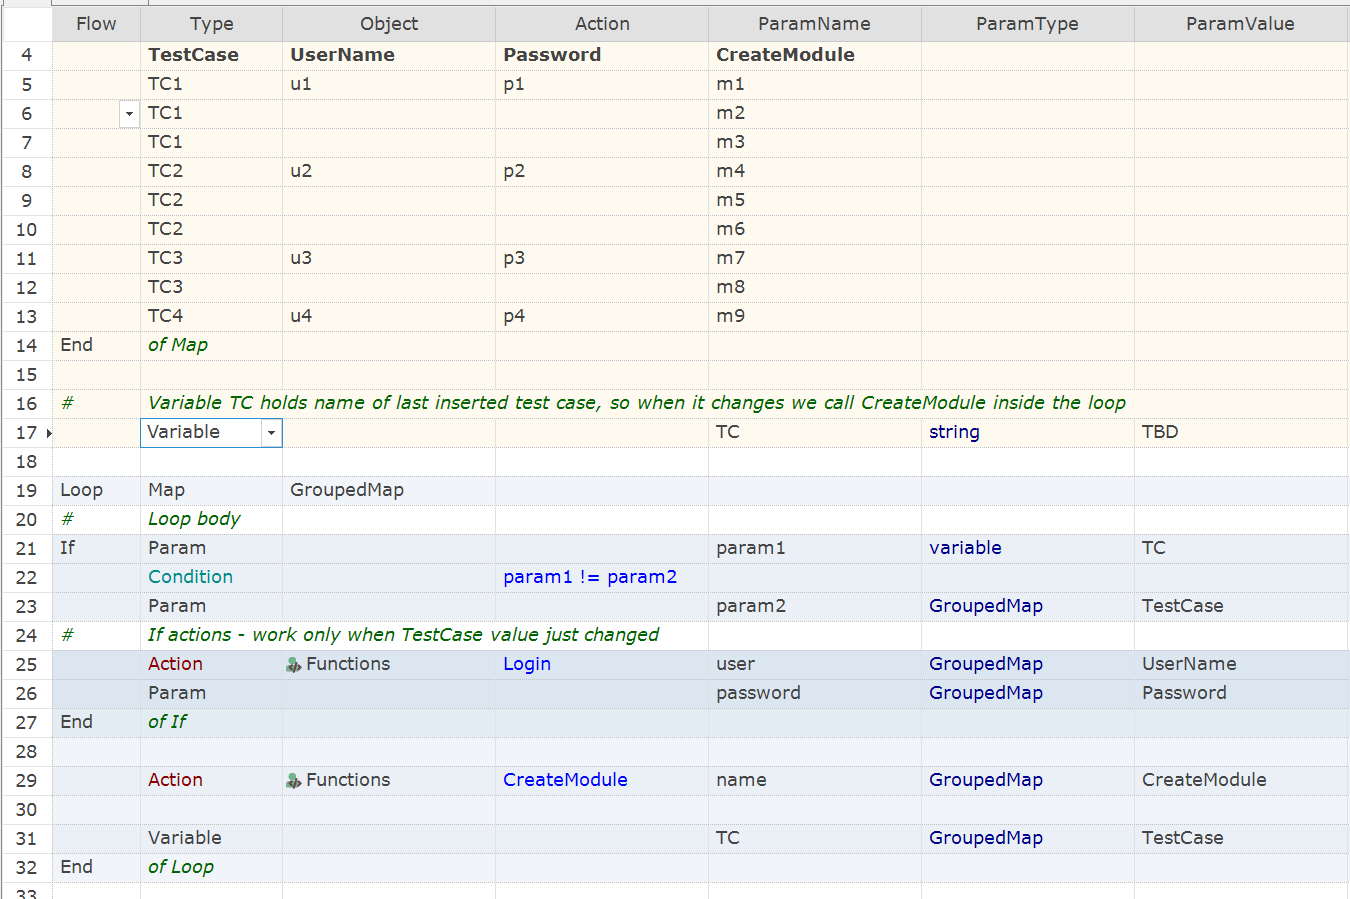Click the Functions icon in the CreateModule row
Screen dimensions: 1350x899
click(x=294, y=781)
